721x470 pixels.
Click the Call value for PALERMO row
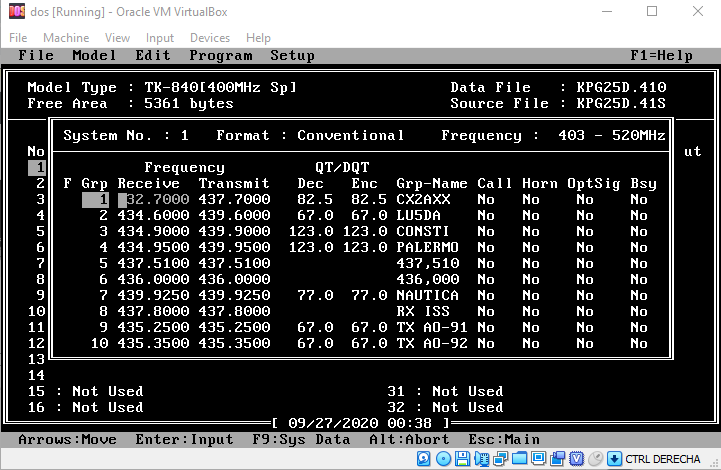click(487, 247)
